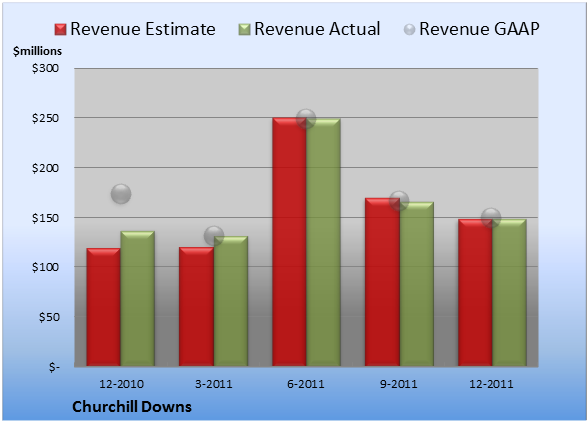Click the '$-' zero axis label
Screen dimensions: 588x422
pos(54,367)
